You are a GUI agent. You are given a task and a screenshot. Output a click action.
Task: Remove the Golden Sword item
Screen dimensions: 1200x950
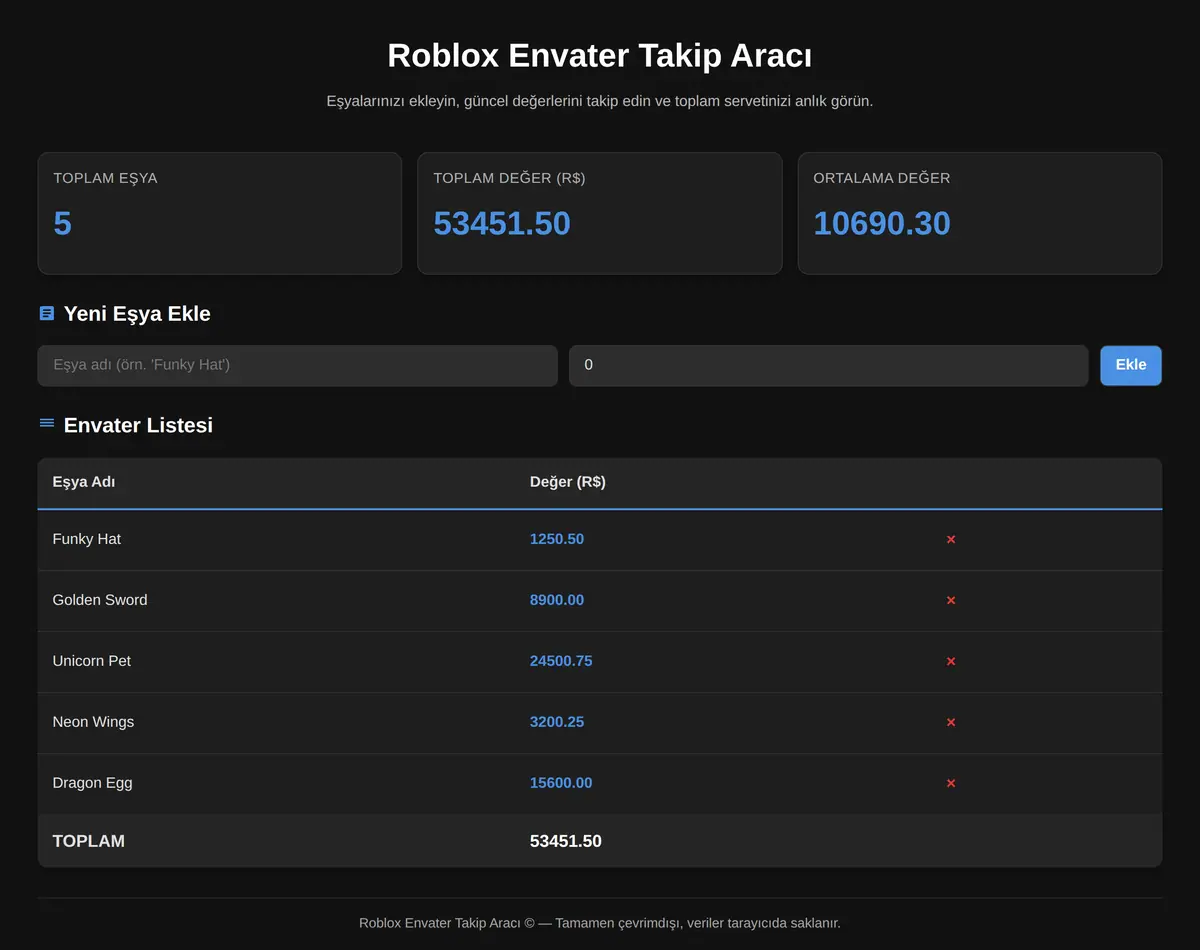pos(951,600)
